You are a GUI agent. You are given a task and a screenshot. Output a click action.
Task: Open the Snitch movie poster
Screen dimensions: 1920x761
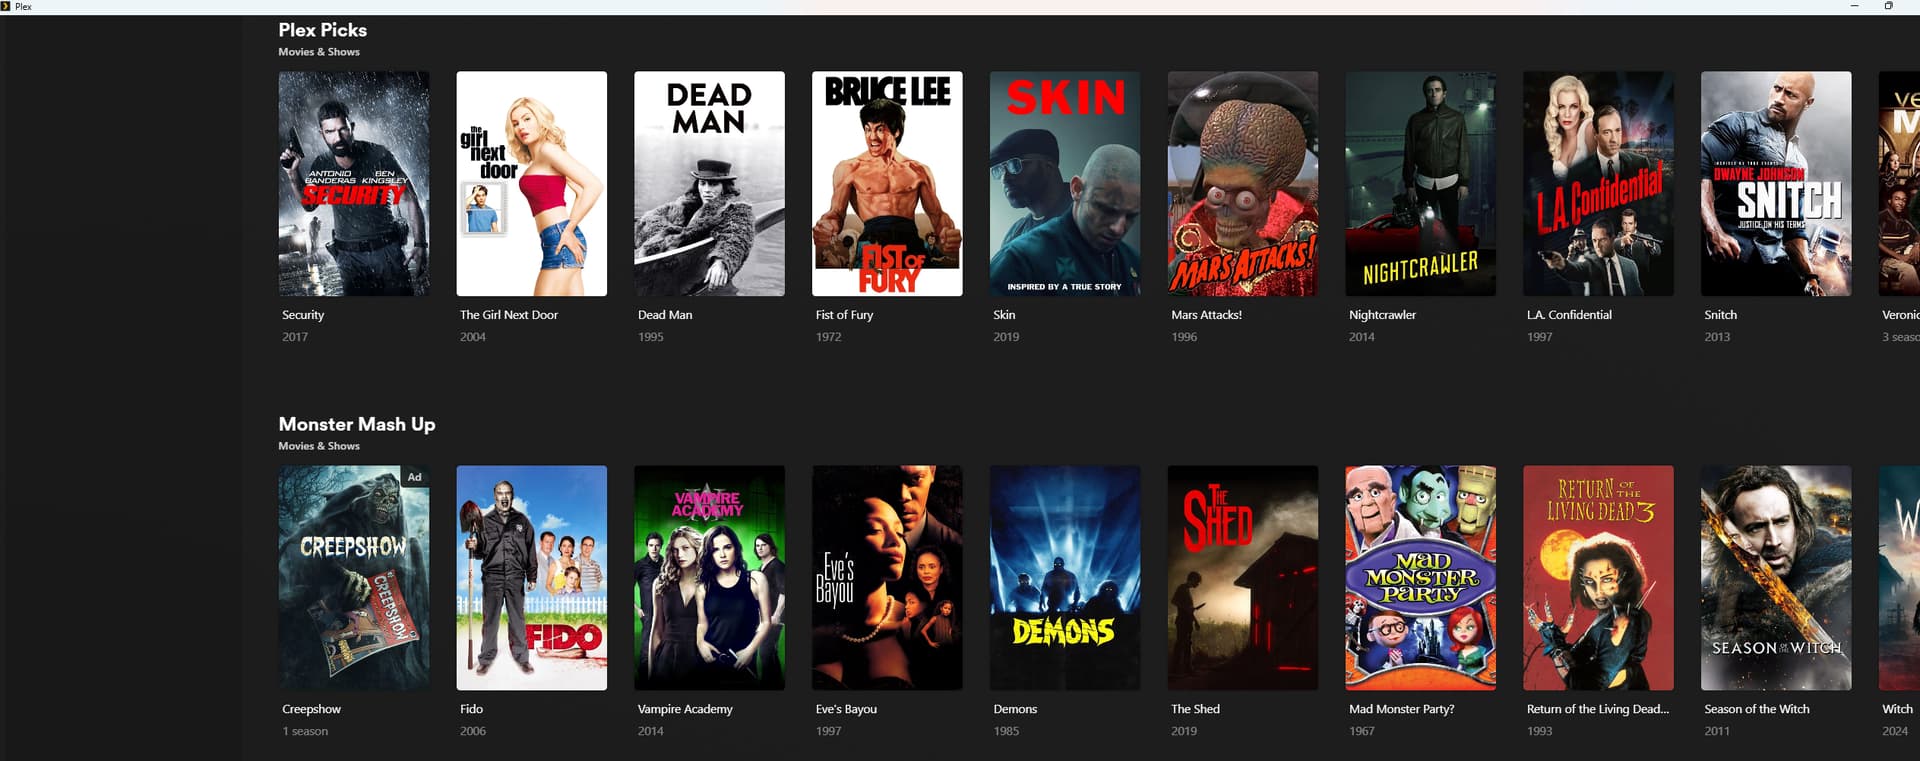(1776, 183)
